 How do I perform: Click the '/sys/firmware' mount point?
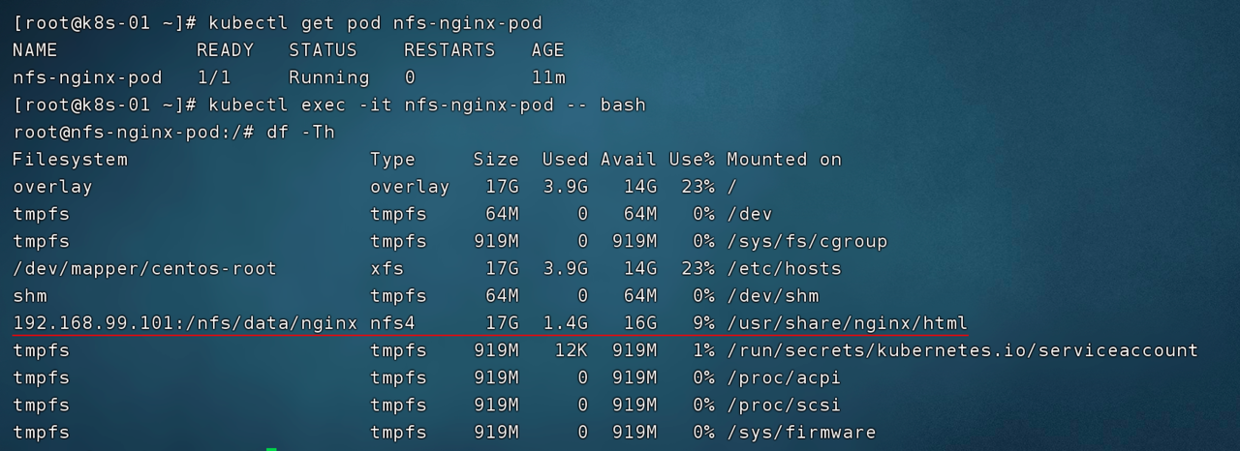(x=801, y=432)
